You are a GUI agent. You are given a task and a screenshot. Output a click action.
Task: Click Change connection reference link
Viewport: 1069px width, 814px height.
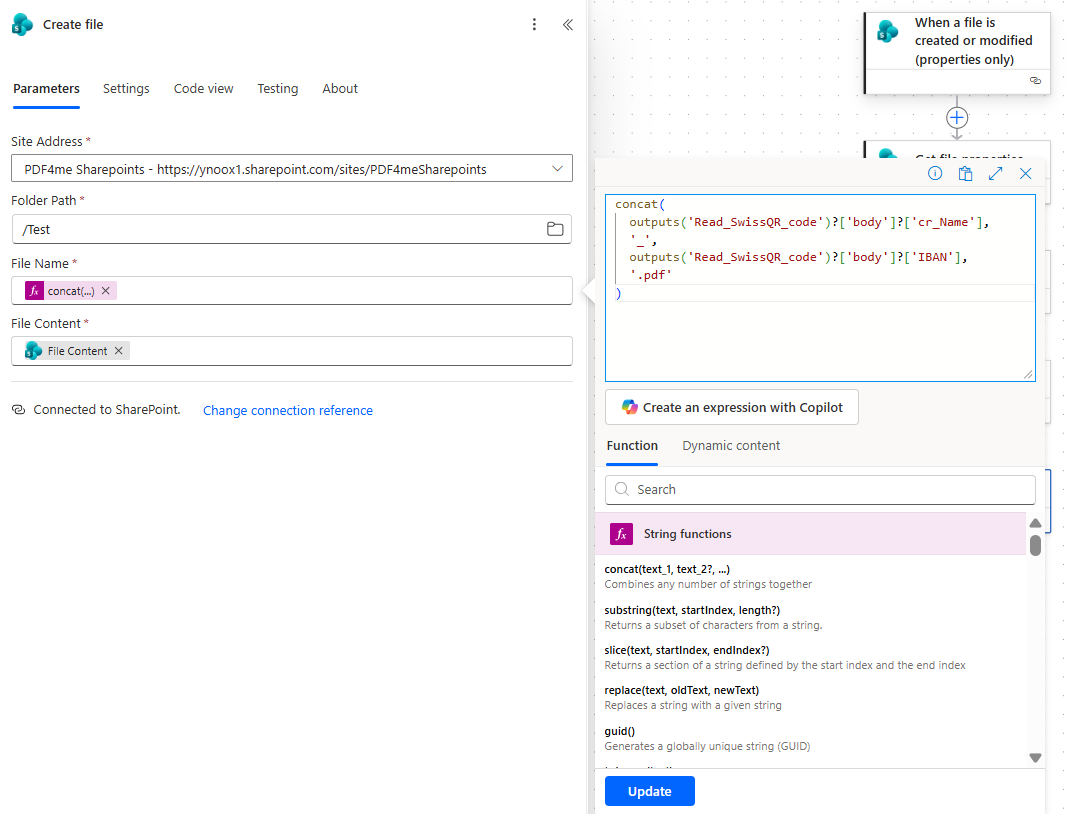288,411
